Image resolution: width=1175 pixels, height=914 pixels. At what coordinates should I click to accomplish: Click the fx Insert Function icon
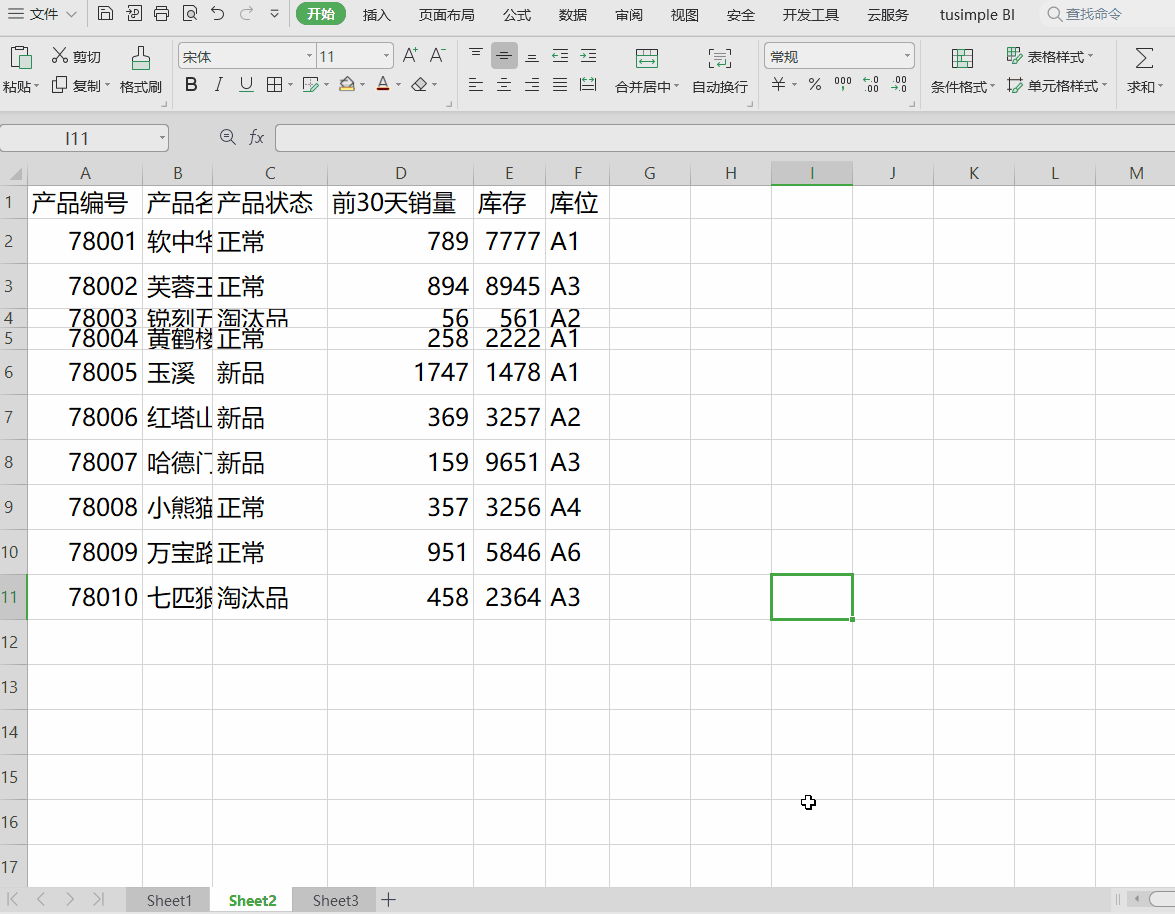pyautogui.click(x=256, y=137)
